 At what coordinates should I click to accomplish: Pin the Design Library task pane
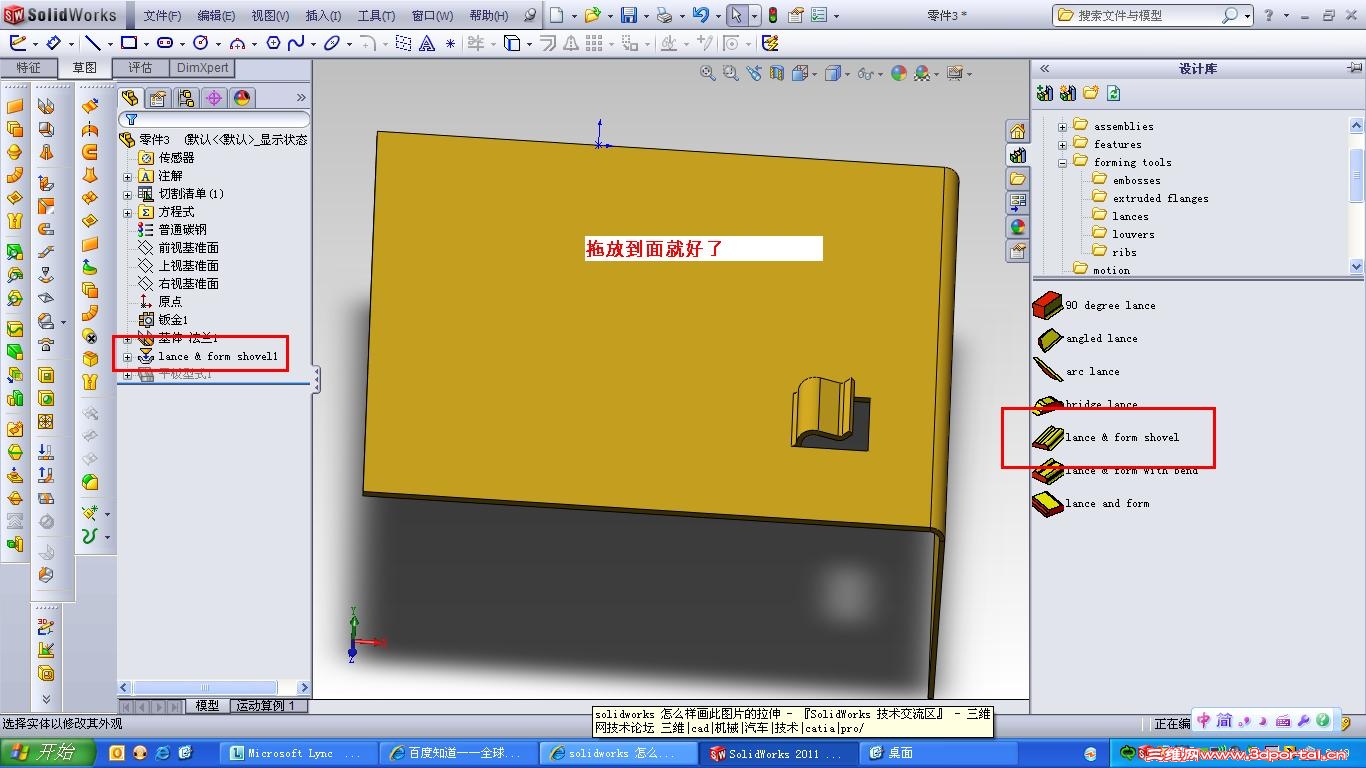pyautogui.click(x=1354, y=68)
